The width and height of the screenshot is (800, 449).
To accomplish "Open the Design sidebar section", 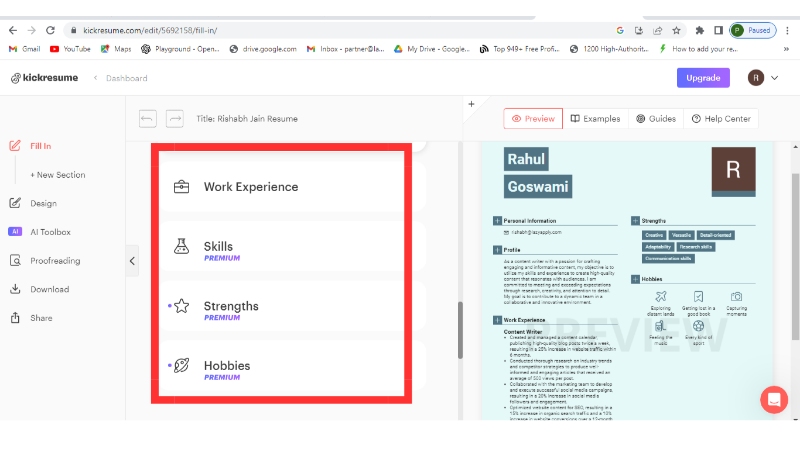I will tap(42, 203).
